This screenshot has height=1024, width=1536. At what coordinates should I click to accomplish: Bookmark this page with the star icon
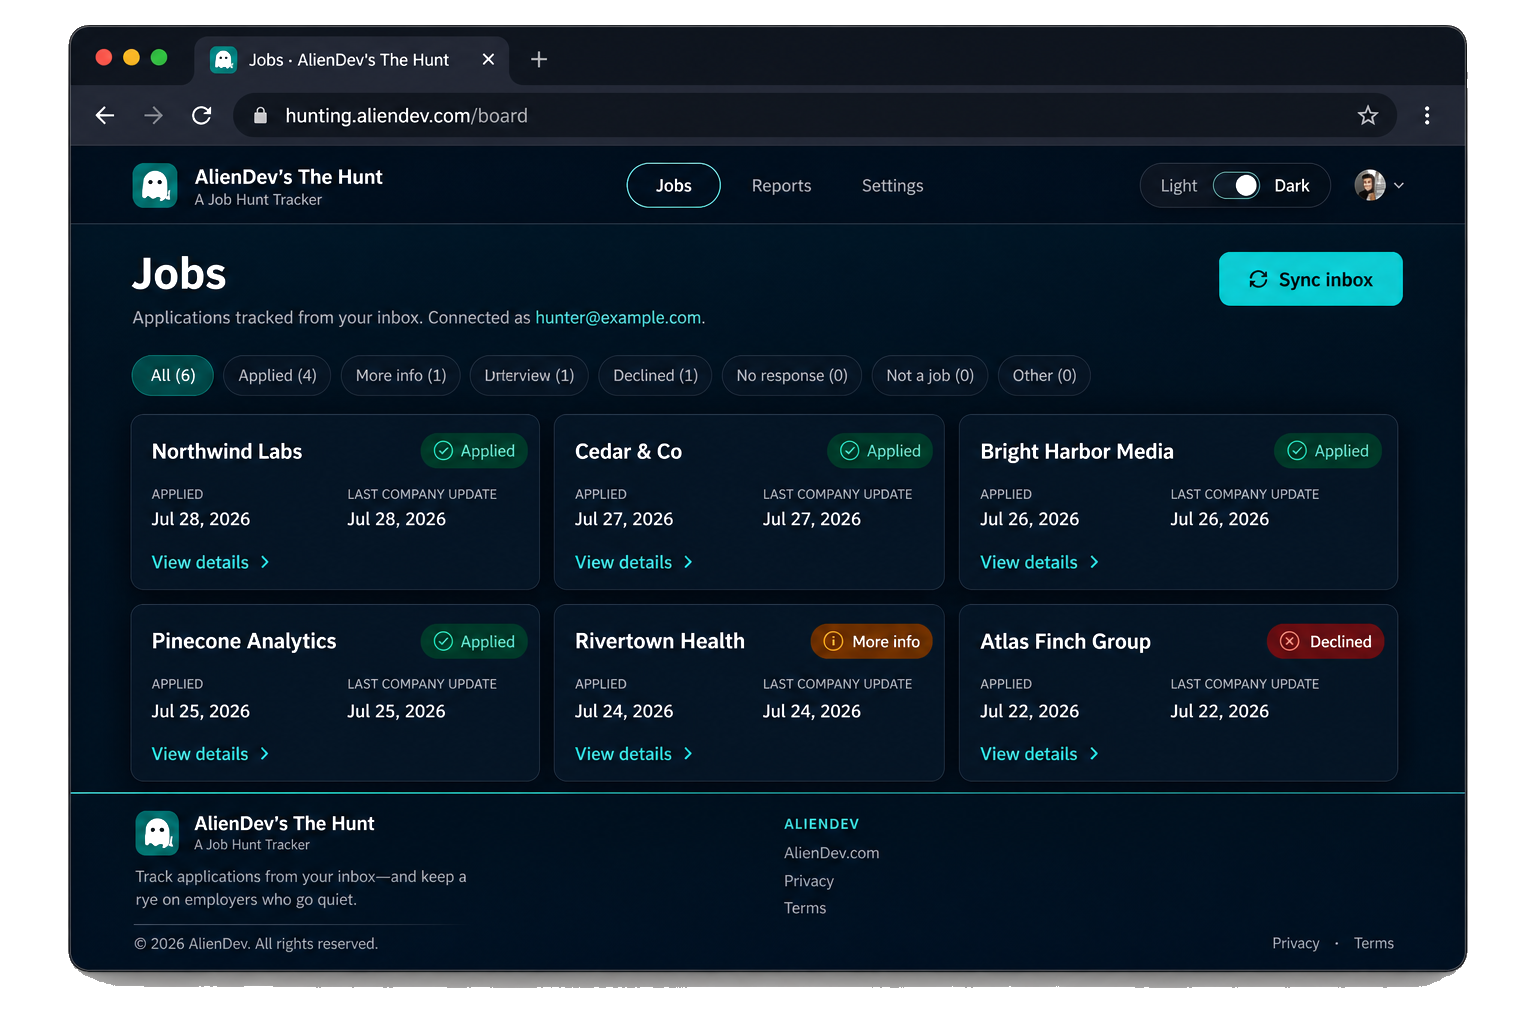click(1368, 116)
